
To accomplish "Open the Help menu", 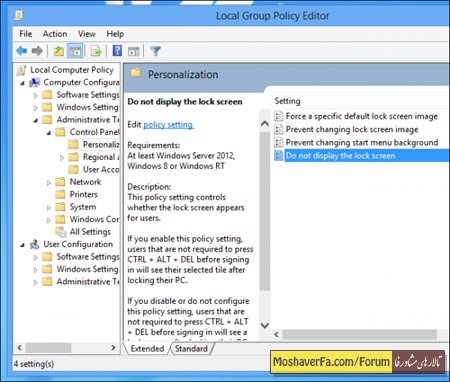I will tap(115, 34).
